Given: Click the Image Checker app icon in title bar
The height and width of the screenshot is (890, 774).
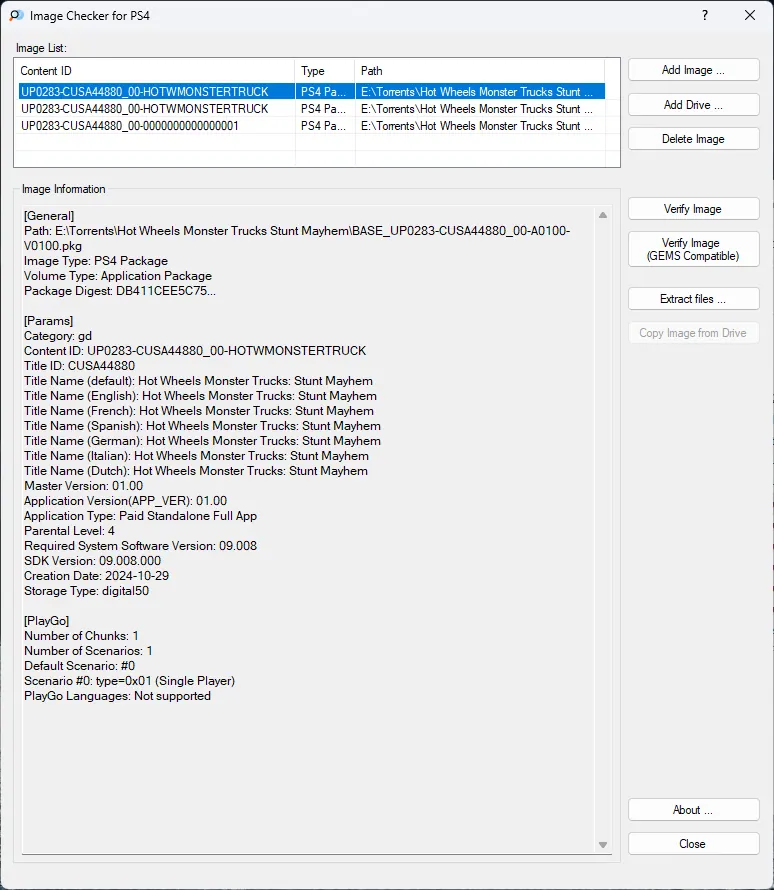Looking at the screenshot, I should [16, 15].
